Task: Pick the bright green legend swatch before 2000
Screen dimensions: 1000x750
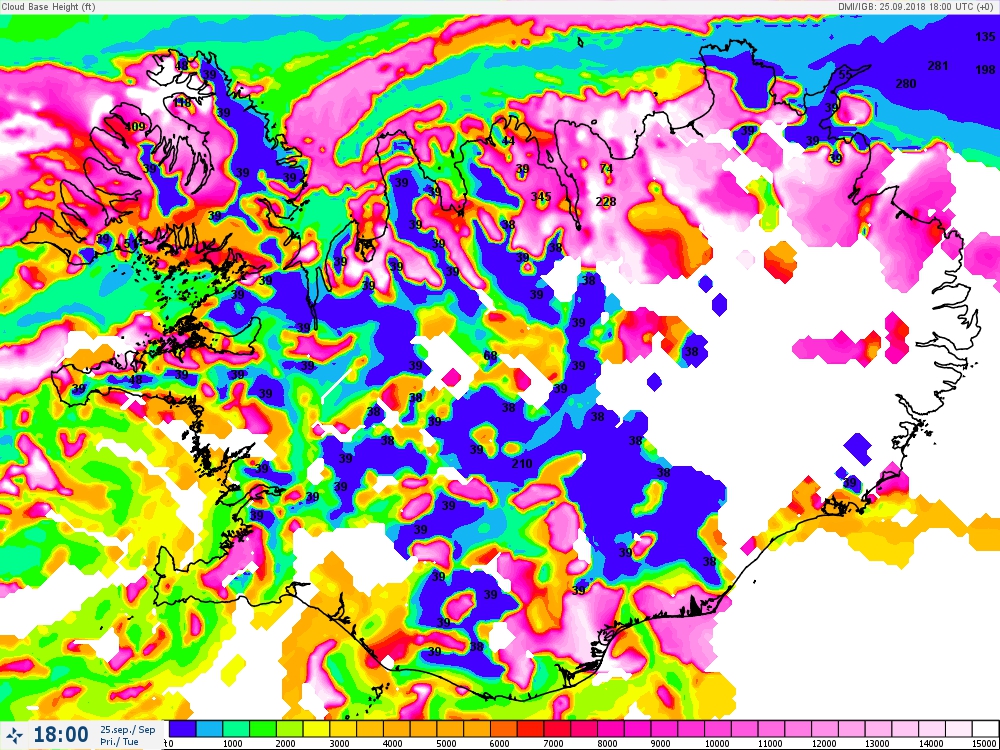Action: (261, 728)
